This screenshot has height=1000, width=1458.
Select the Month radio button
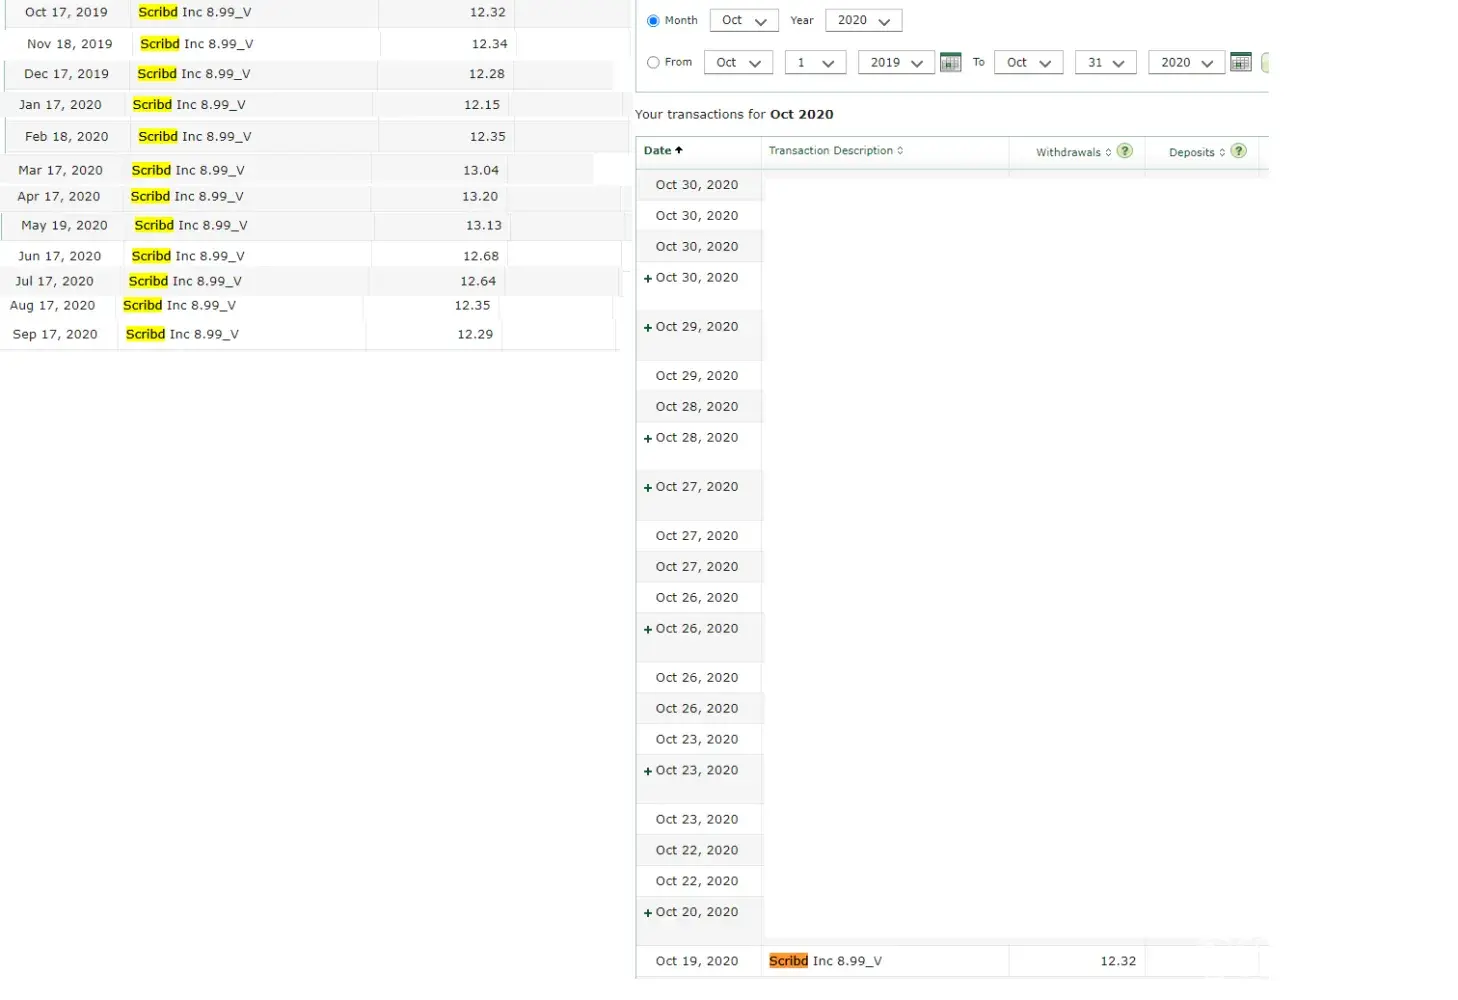653,21
